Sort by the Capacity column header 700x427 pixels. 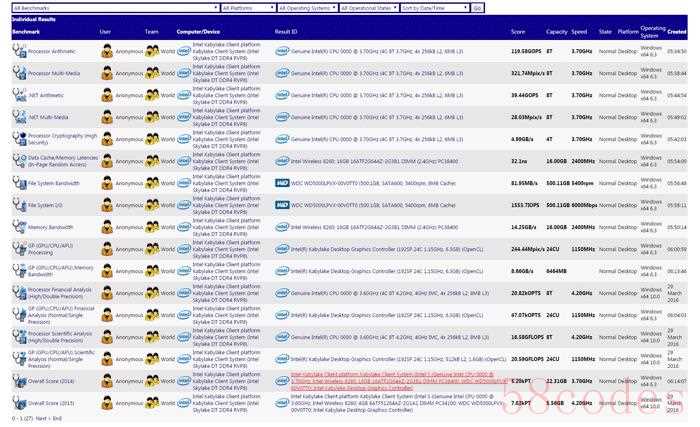tap(557, 32)
